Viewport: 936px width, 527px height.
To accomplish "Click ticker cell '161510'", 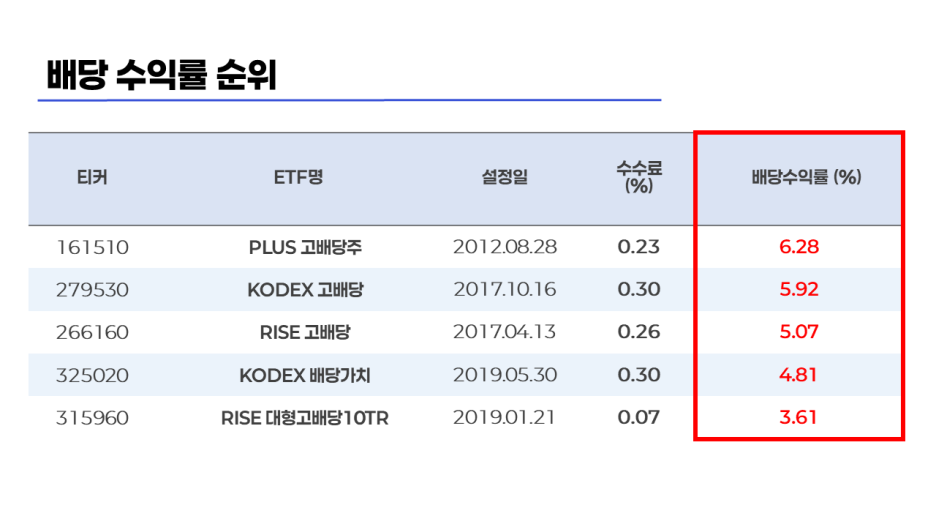I will (93, 247).
